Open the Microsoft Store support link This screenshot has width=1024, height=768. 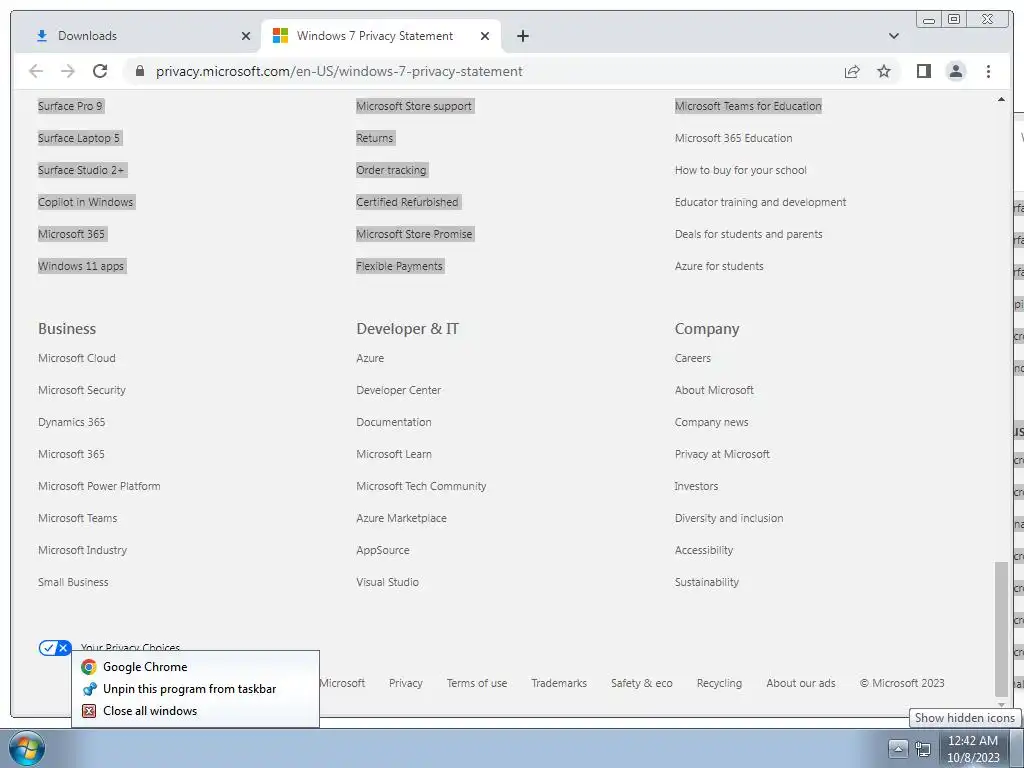pyautogui.click(x=414, y=106)
